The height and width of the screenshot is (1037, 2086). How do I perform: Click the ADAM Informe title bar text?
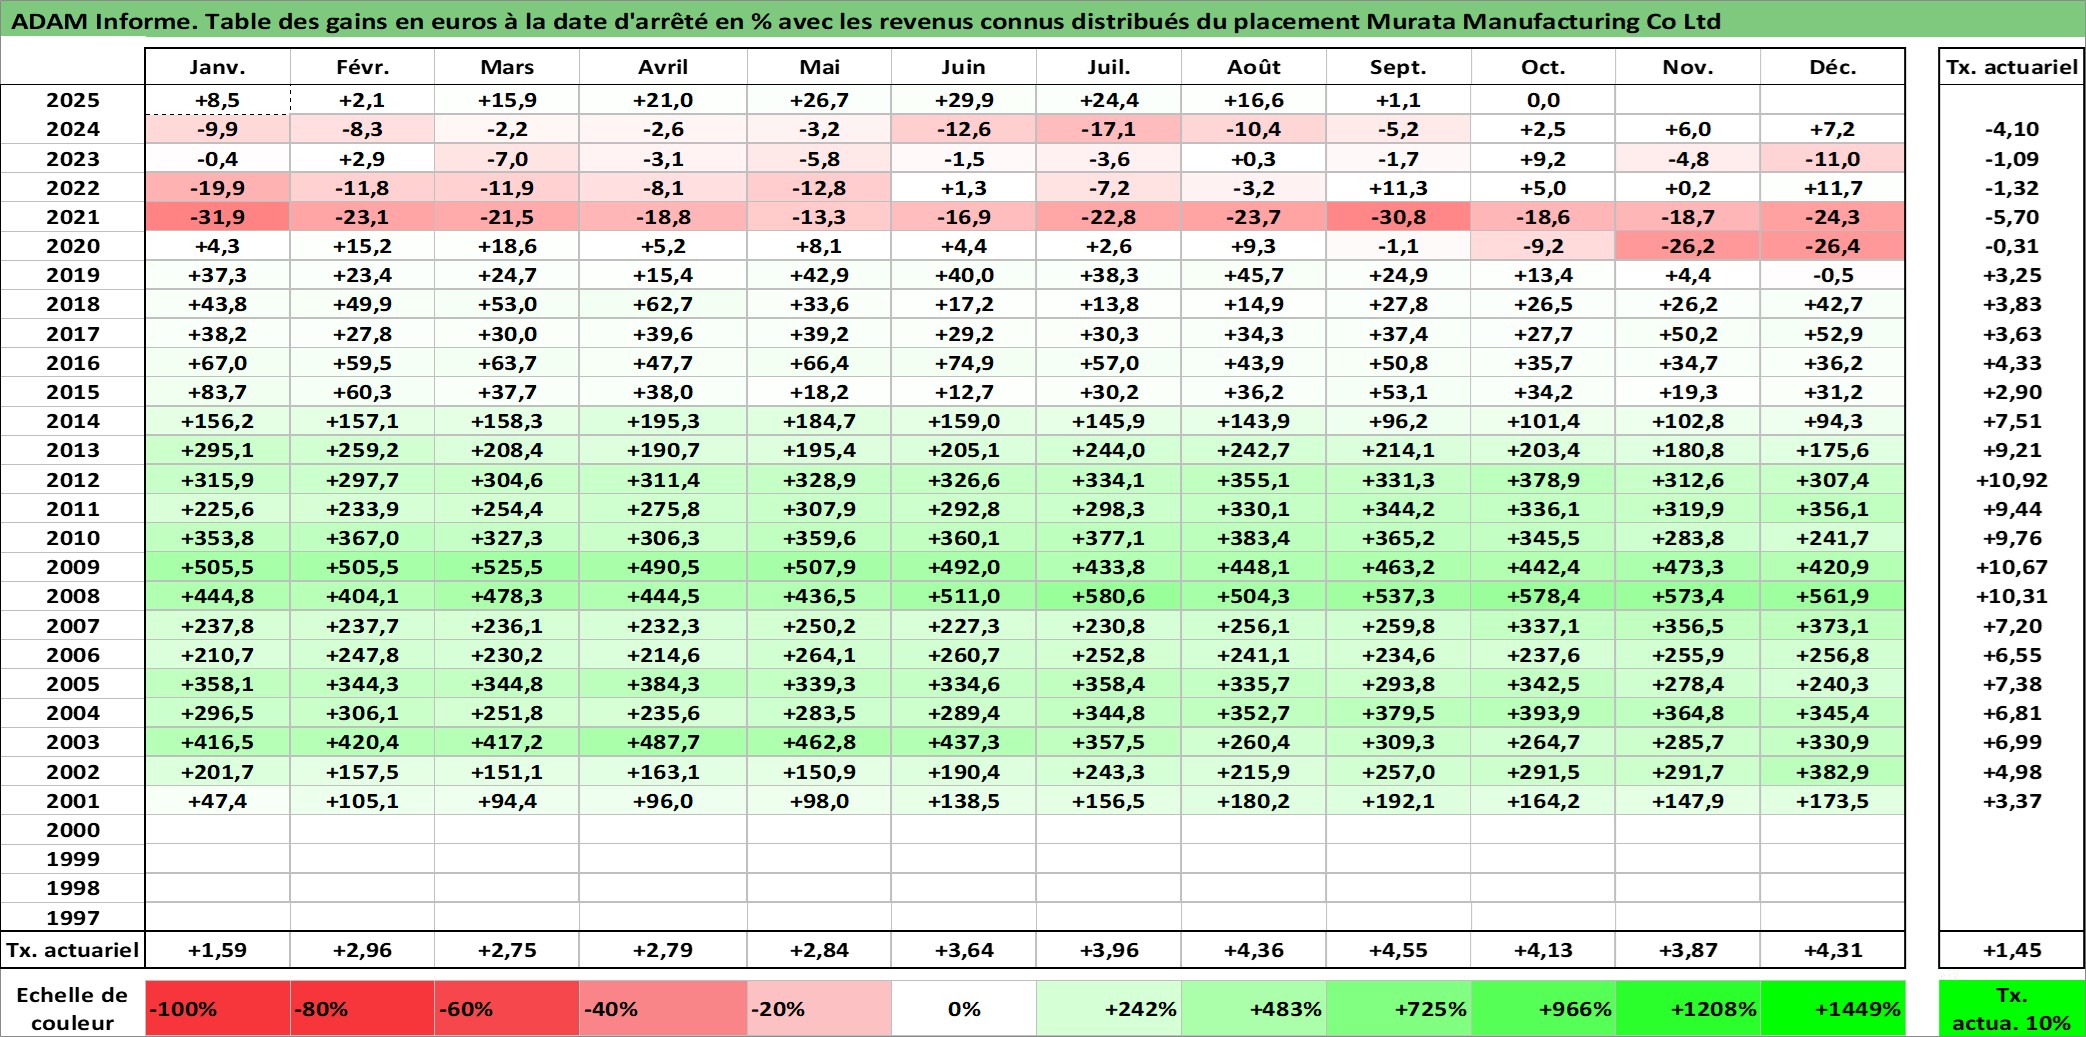pyautogui.click(x=865, y=21)
